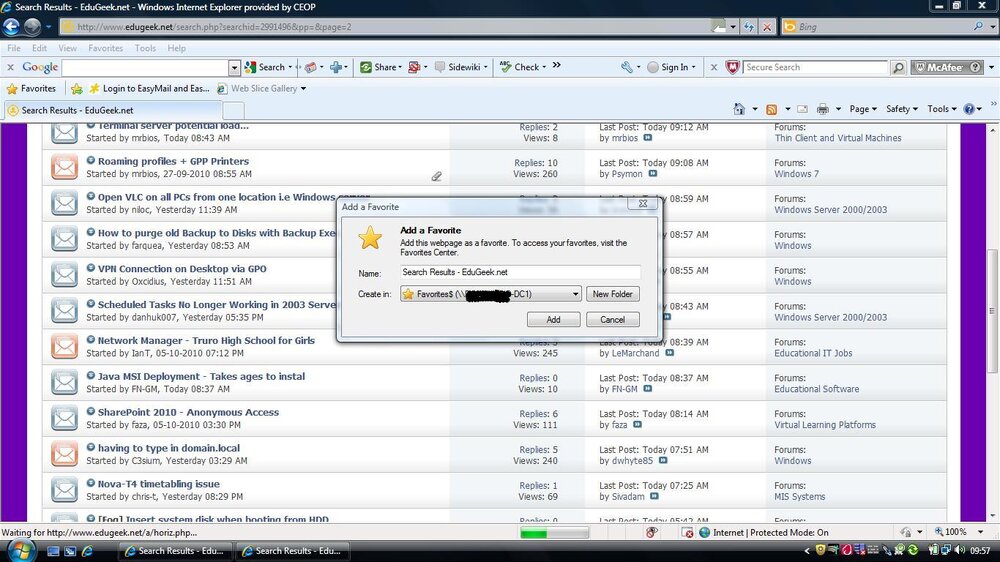This screenshot has height=562, width=1000.
Task: Click the RSS feeds icon
Action: coord(772,109)
